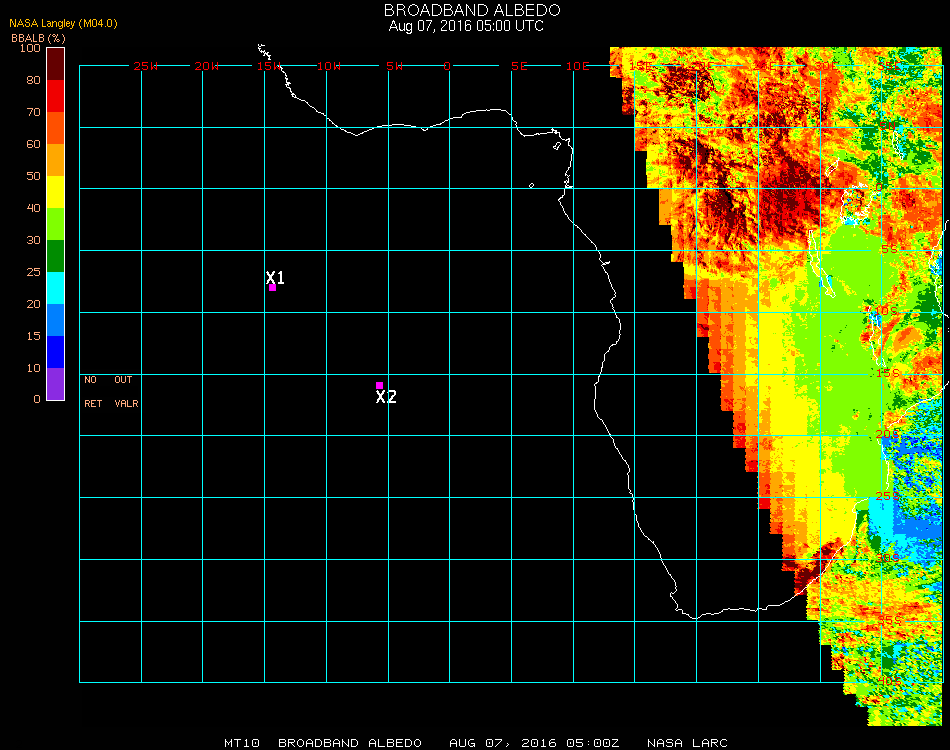Click the dark red 80-100 colorbar segment
The height and width of the screenshot is (750, 950).
(55, 64)
